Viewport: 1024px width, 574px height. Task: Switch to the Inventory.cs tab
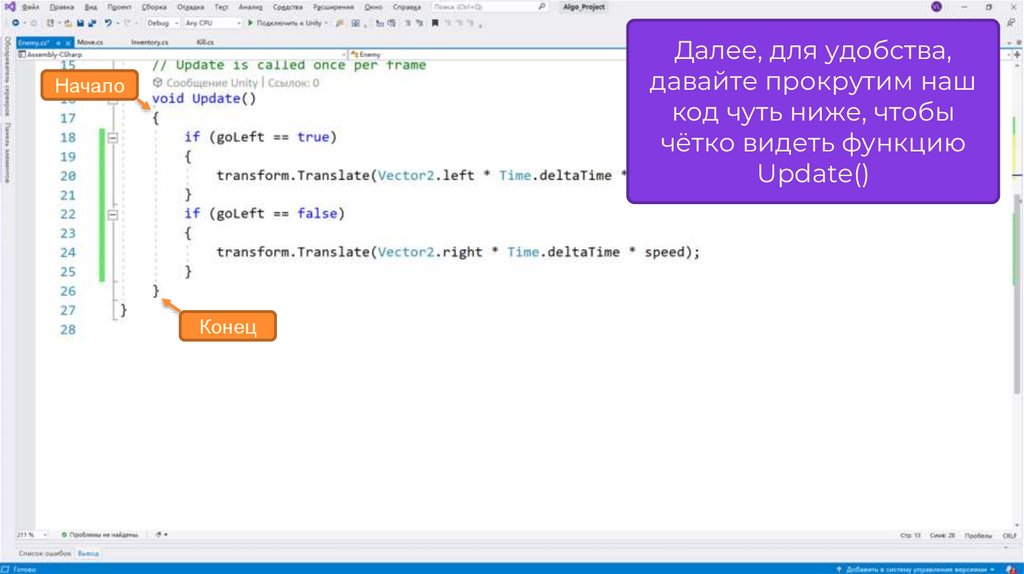click(x=150, y=43)
